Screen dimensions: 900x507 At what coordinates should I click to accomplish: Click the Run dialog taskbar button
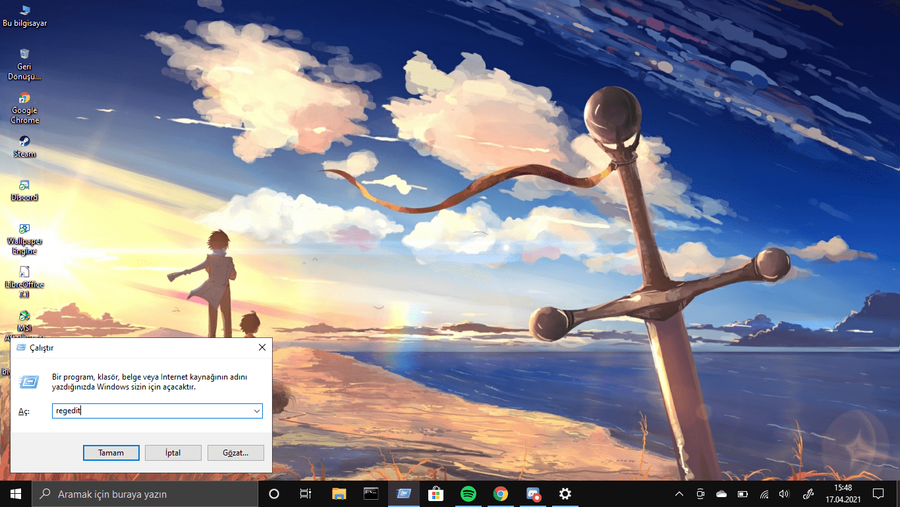pos(404,494)
